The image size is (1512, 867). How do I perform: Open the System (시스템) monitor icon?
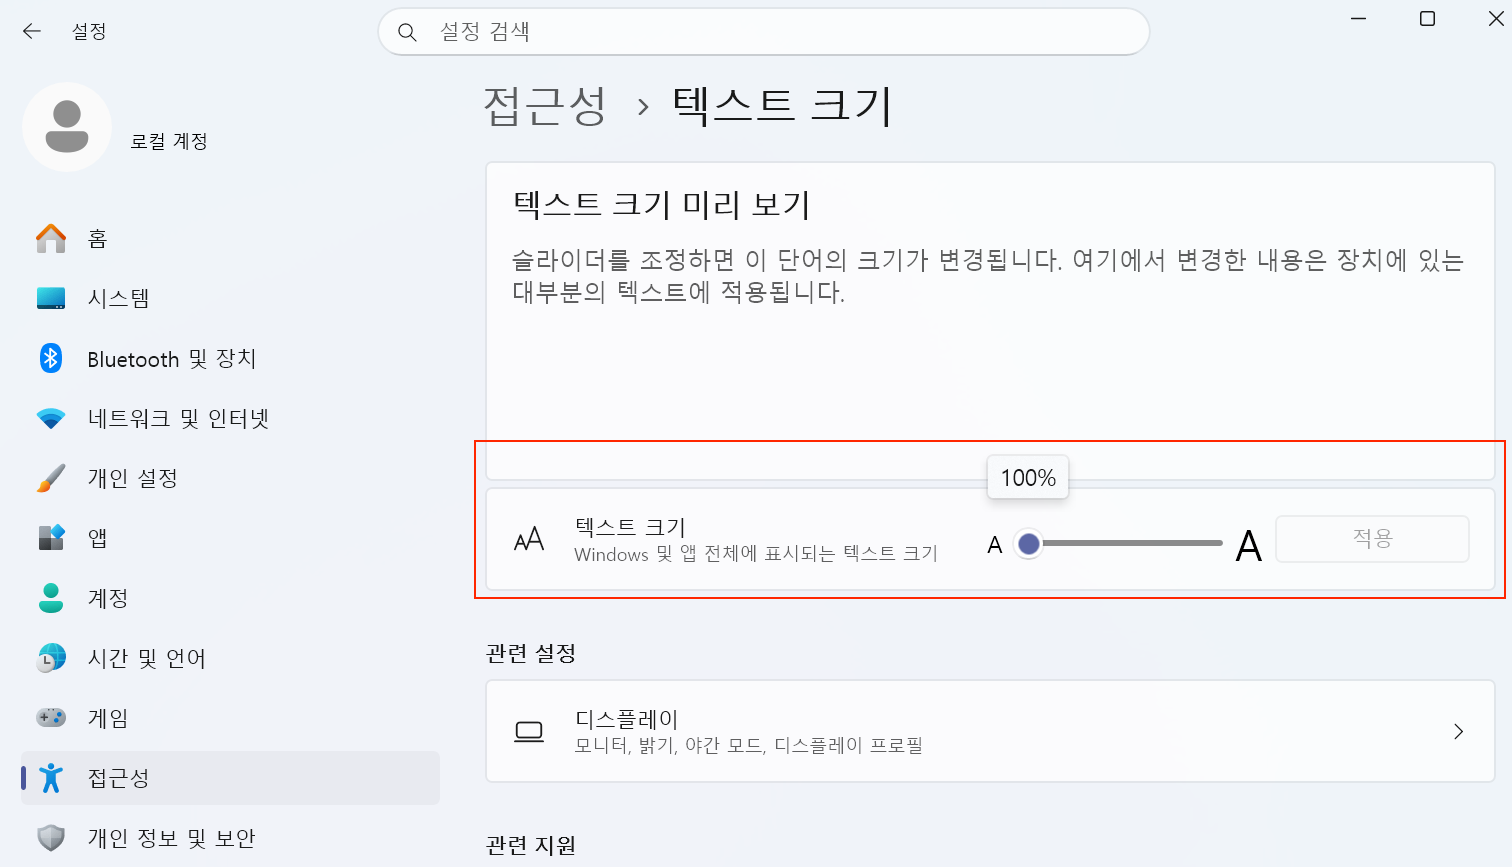tap(51, 298)
